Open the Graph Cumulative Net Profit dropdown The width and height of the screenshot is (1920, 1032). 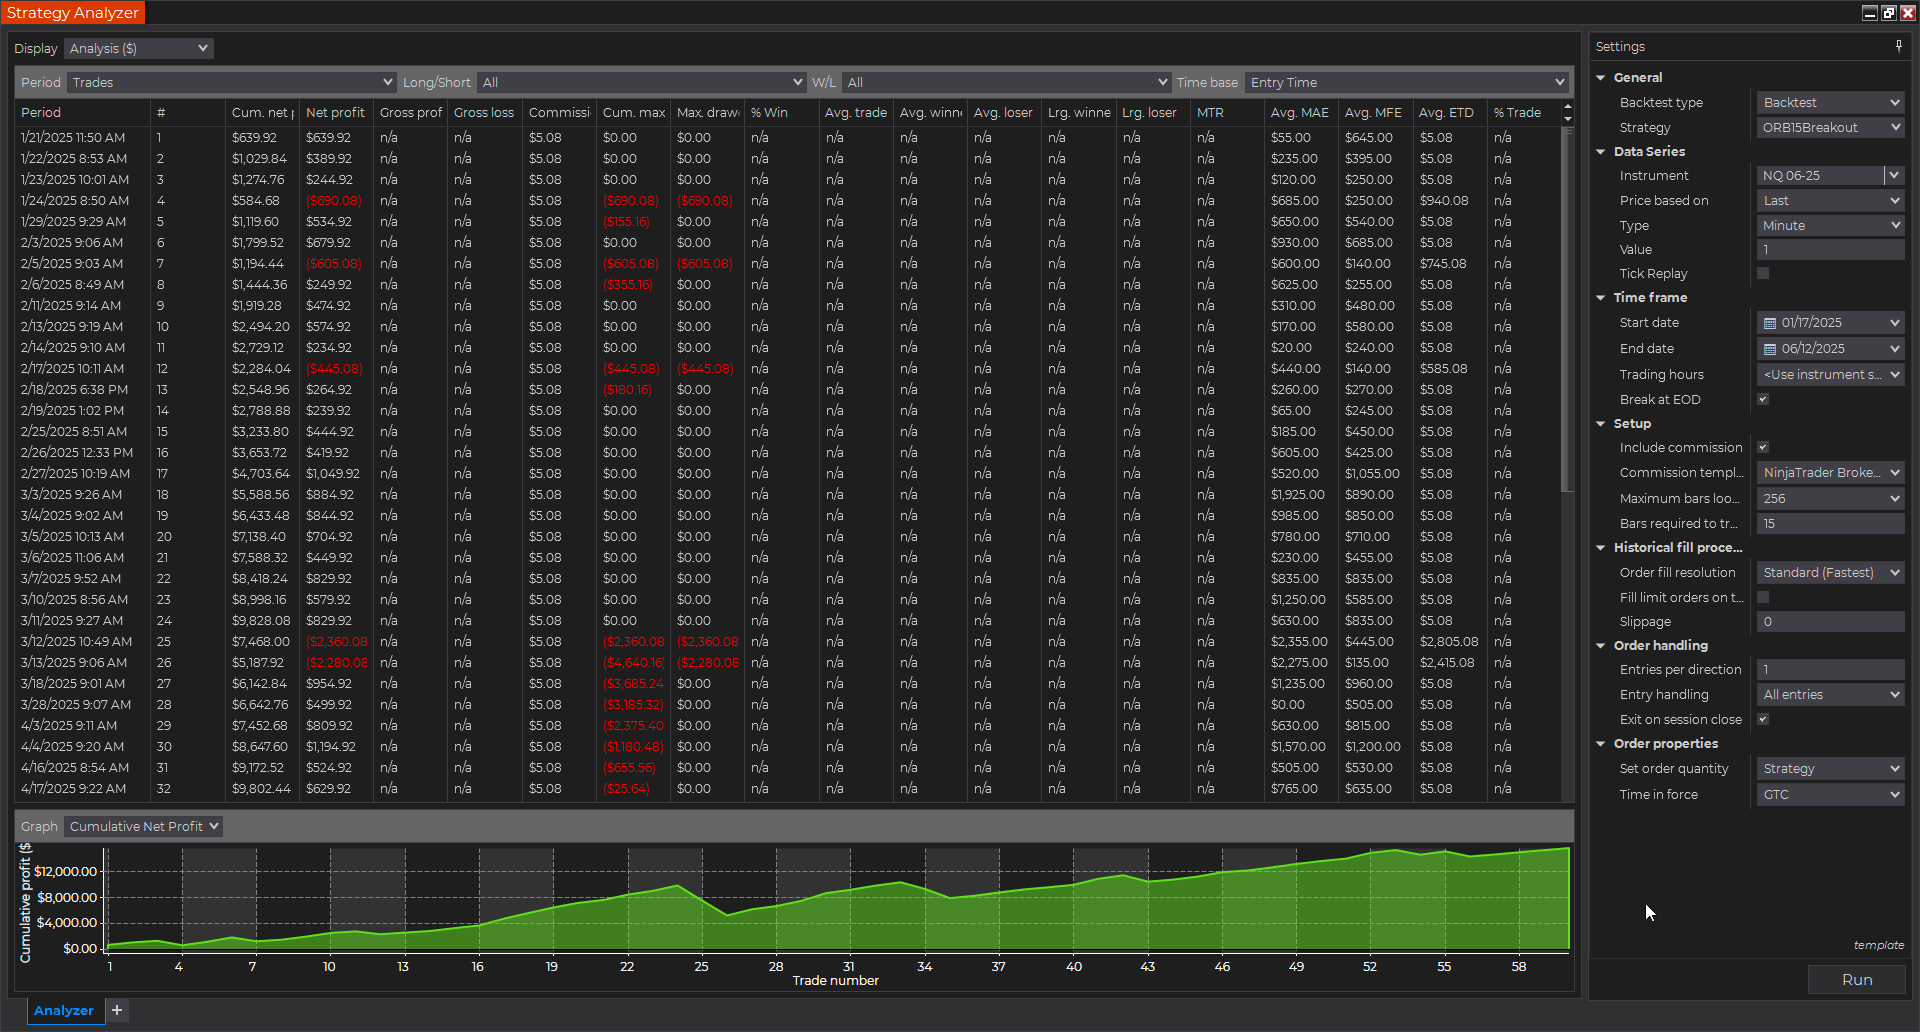[x=143, y=826]
